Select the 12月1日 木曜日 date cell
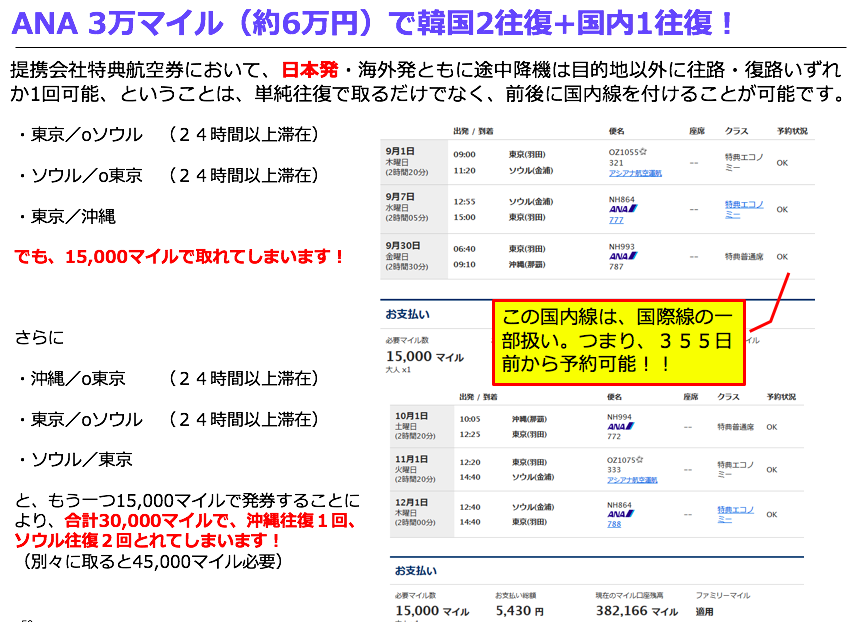 [422, 513]
